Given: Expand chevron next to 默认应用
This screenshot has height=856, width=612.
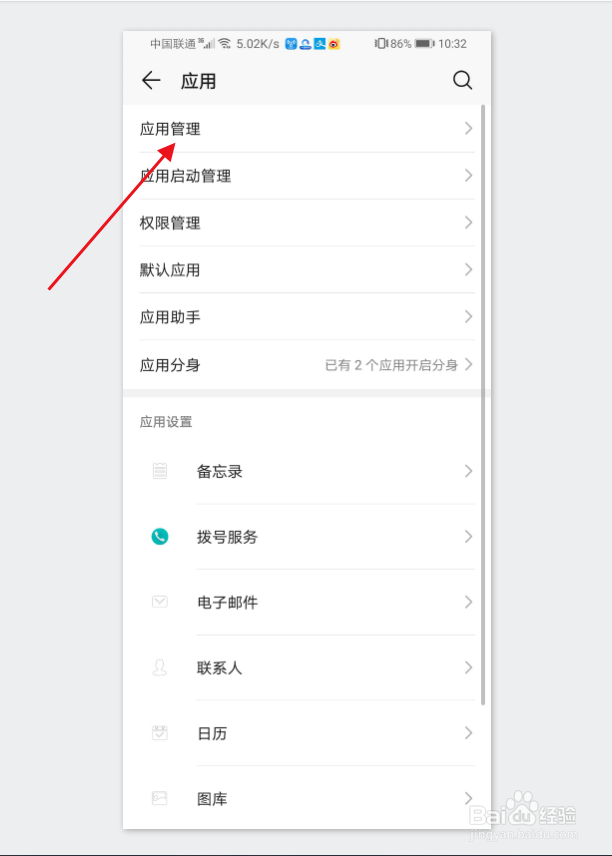Looking at the screenshot, I should point(468,269).
